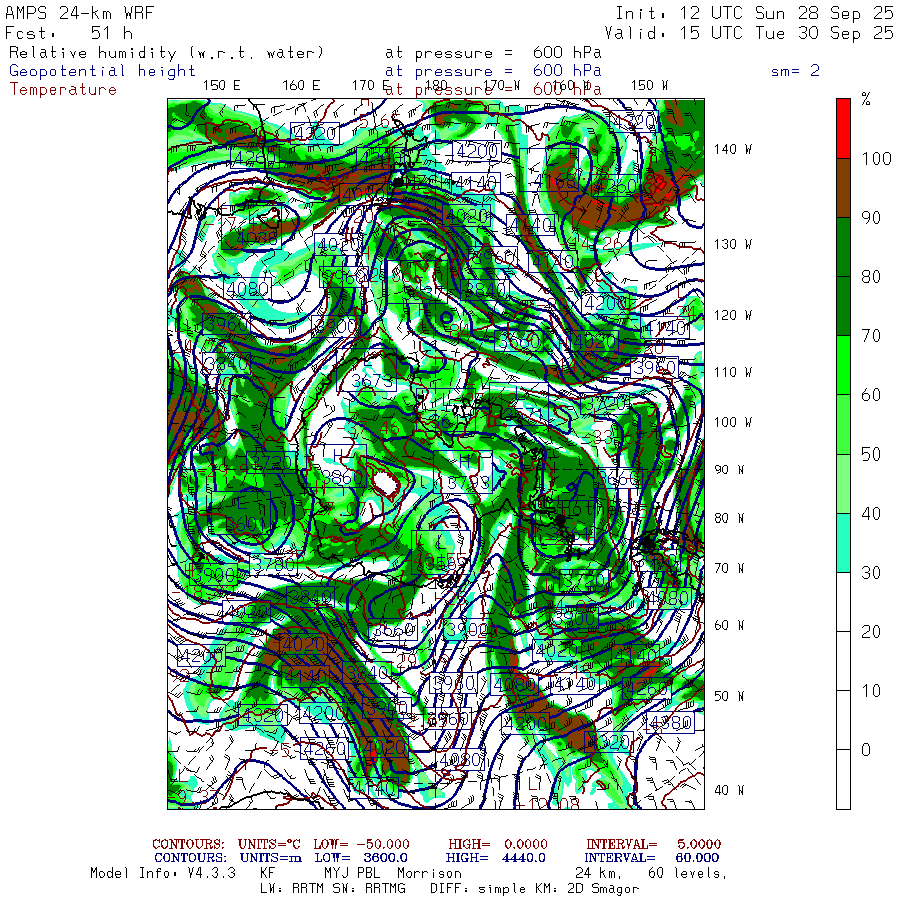Click the '80 W' label on the right axis
Viewport: 900px width, 900px height.
click(x=729, y=518)
